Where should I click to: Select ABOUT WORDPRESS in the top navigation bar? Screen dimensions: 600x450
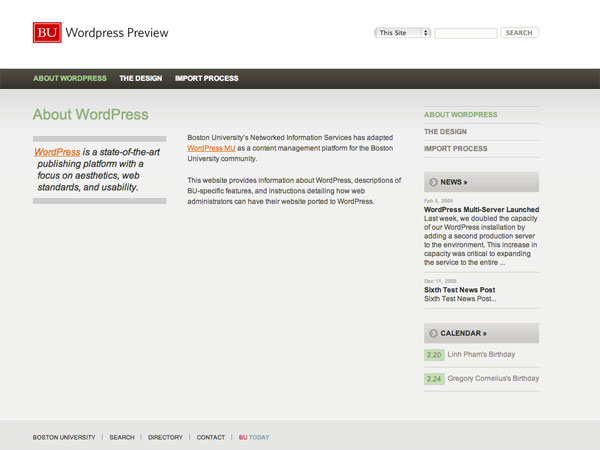tap(70, 78)
